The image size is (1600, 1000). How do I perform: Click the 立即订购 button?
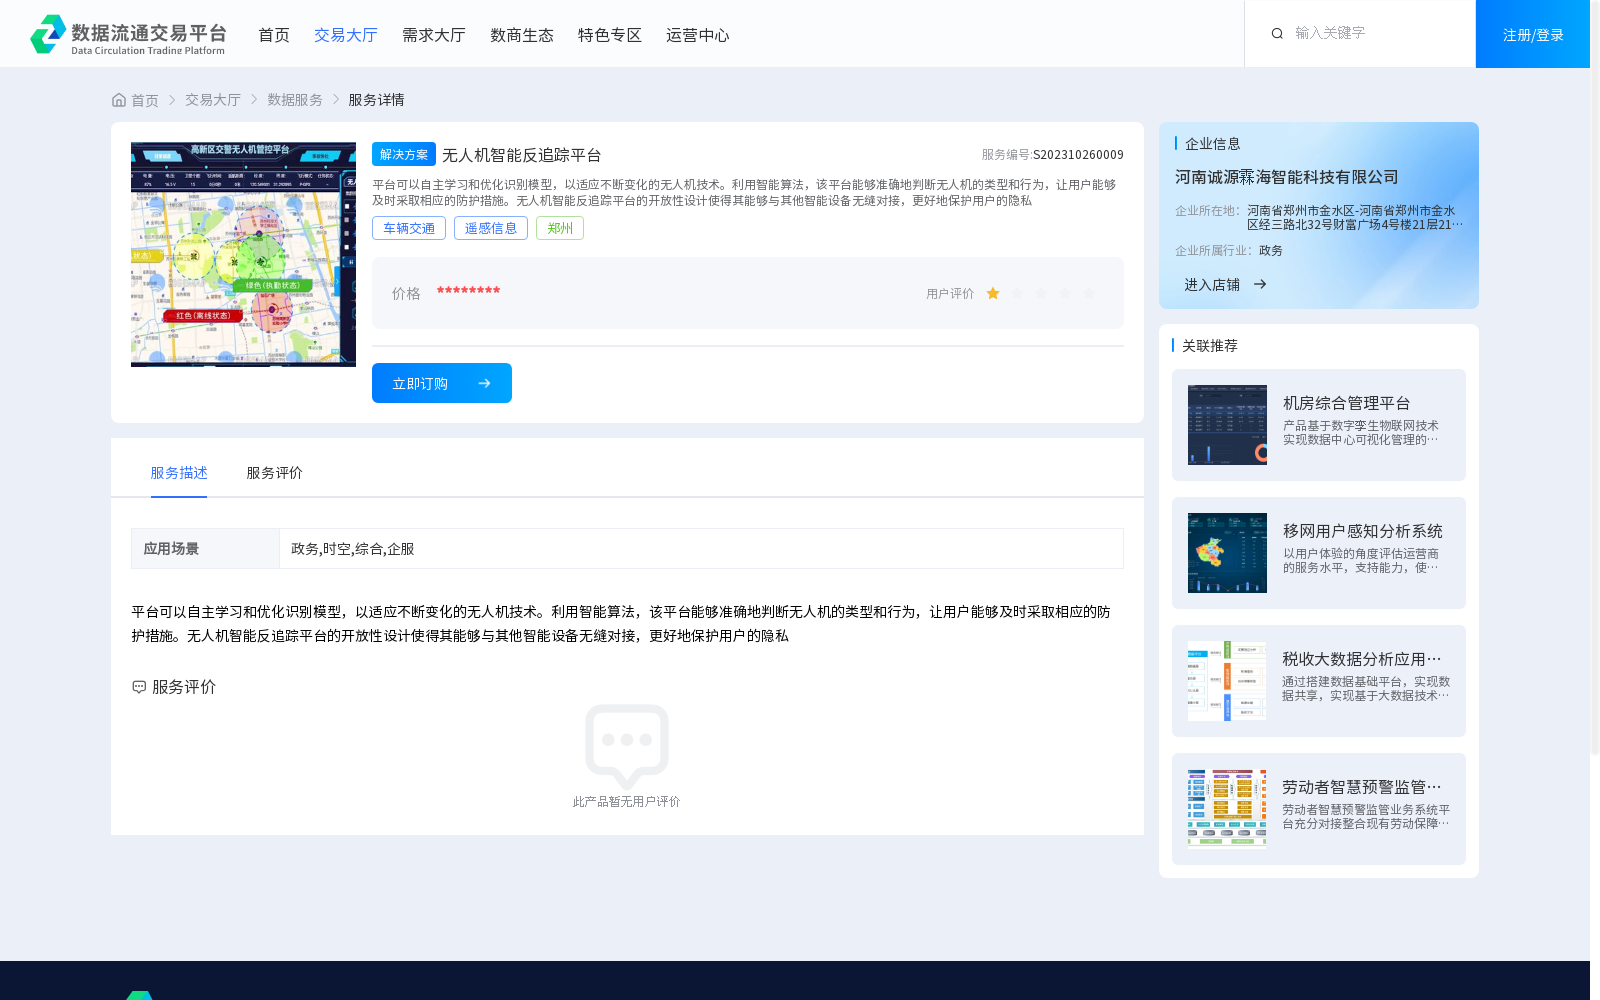(x=442, y=383)
